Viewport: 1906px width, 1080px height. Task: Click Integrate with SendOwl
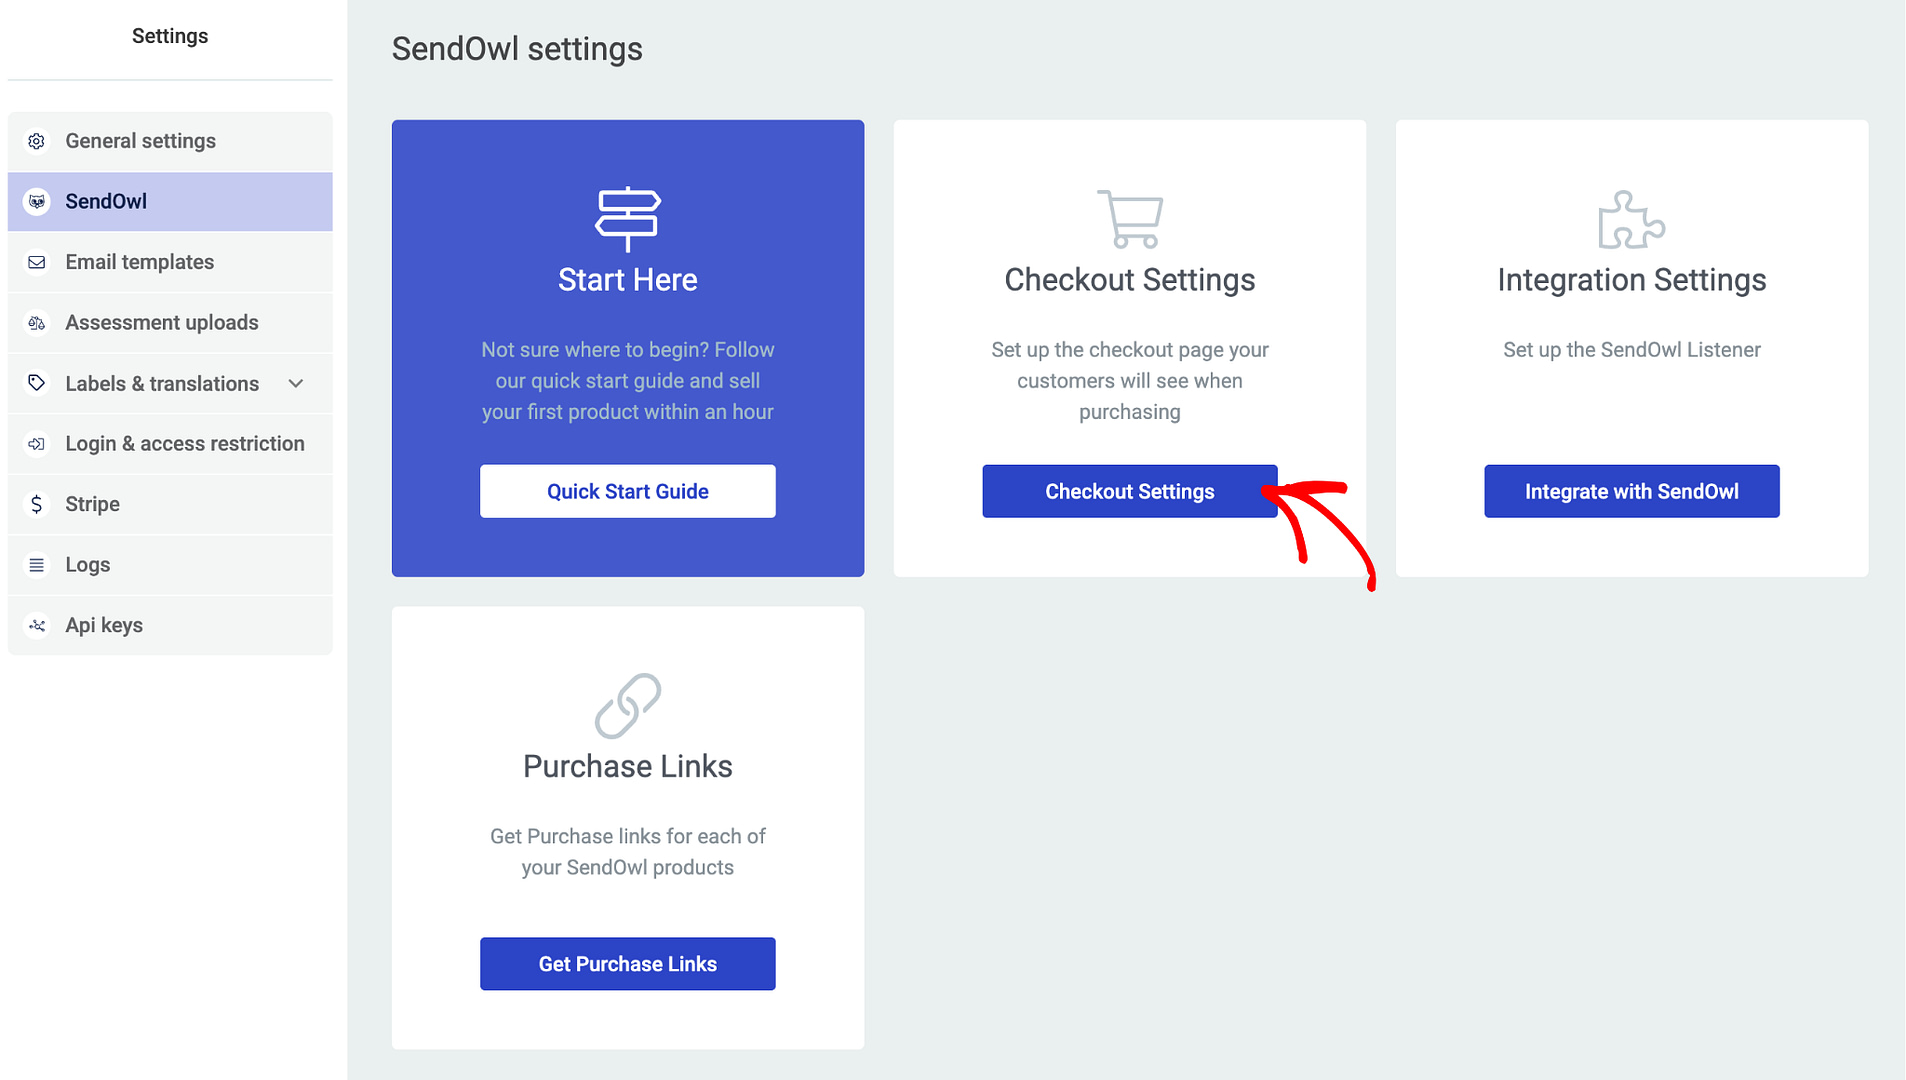[1631, 491]
